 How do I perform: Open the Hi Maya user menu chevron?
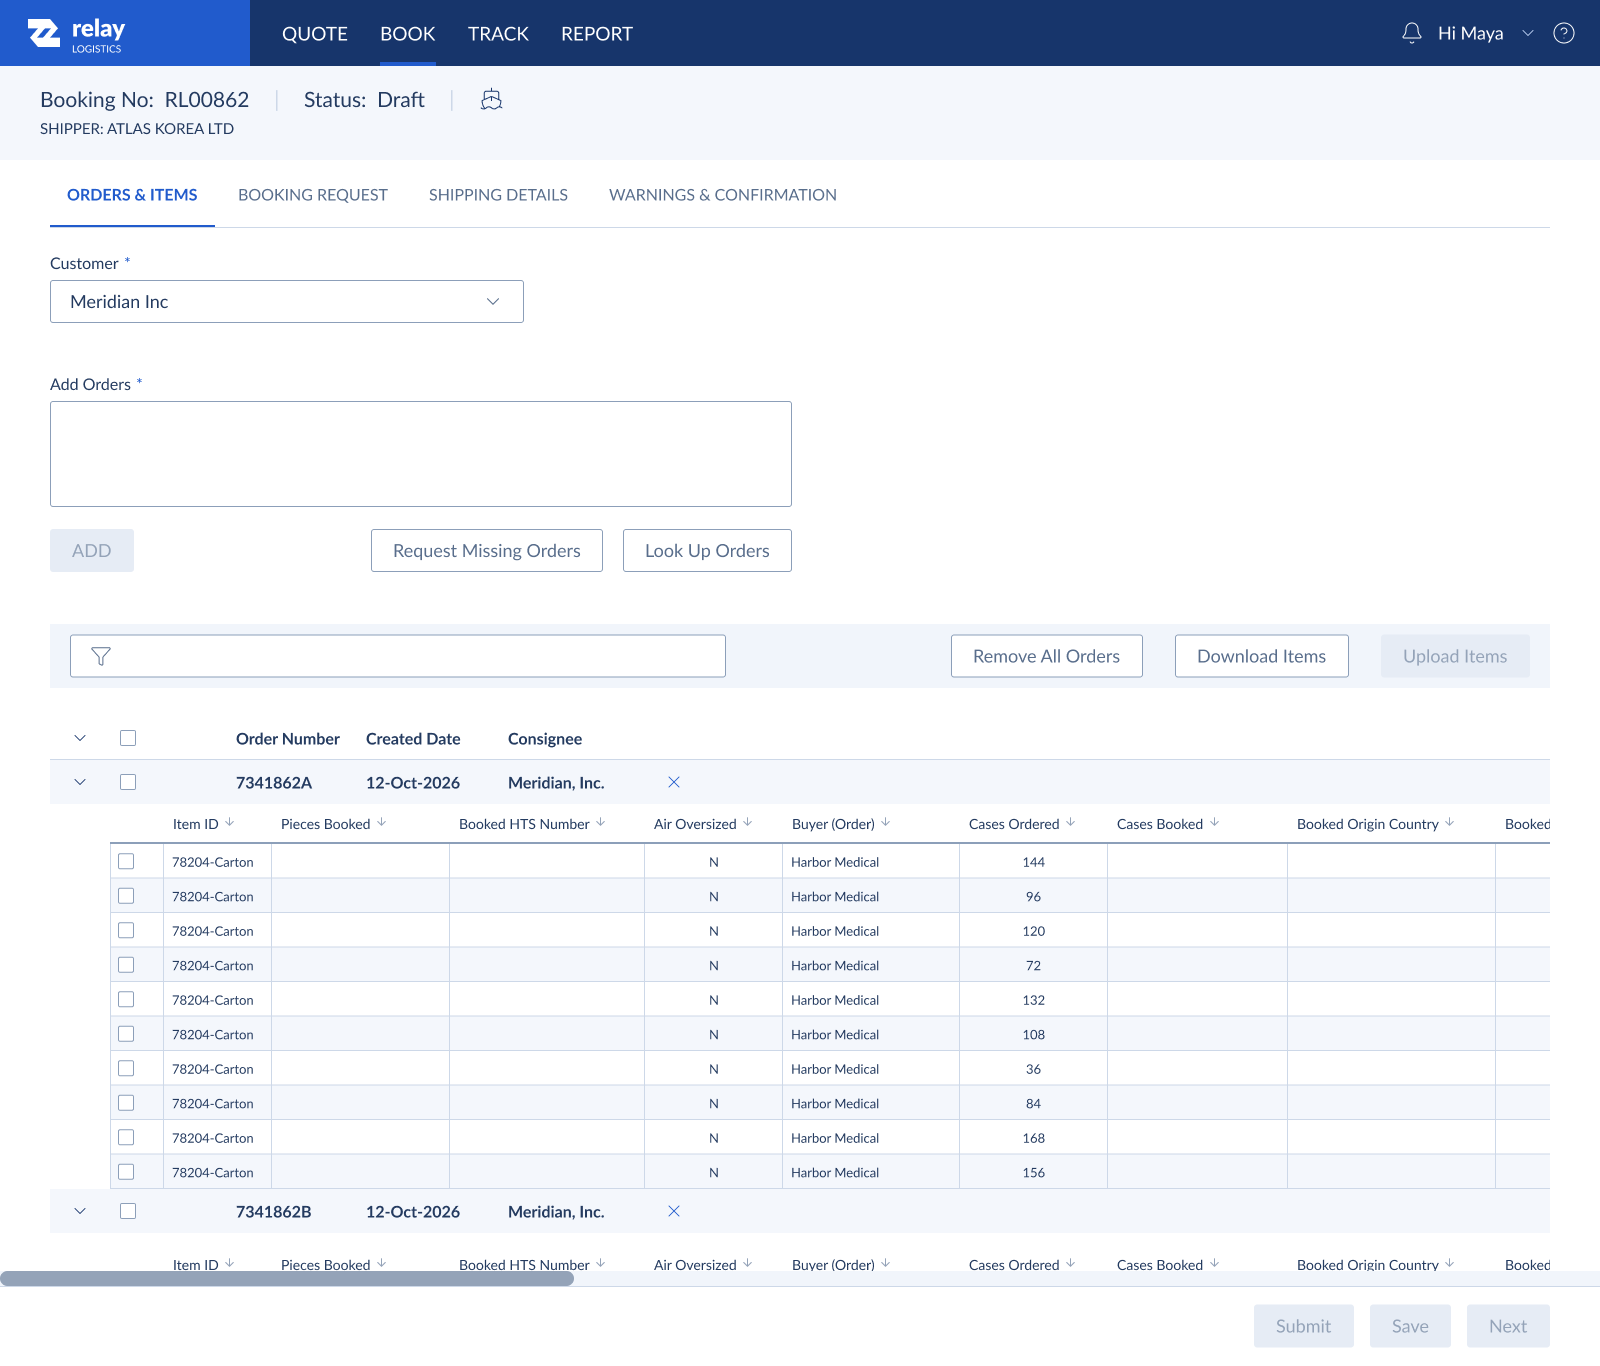click(1528, 33)
